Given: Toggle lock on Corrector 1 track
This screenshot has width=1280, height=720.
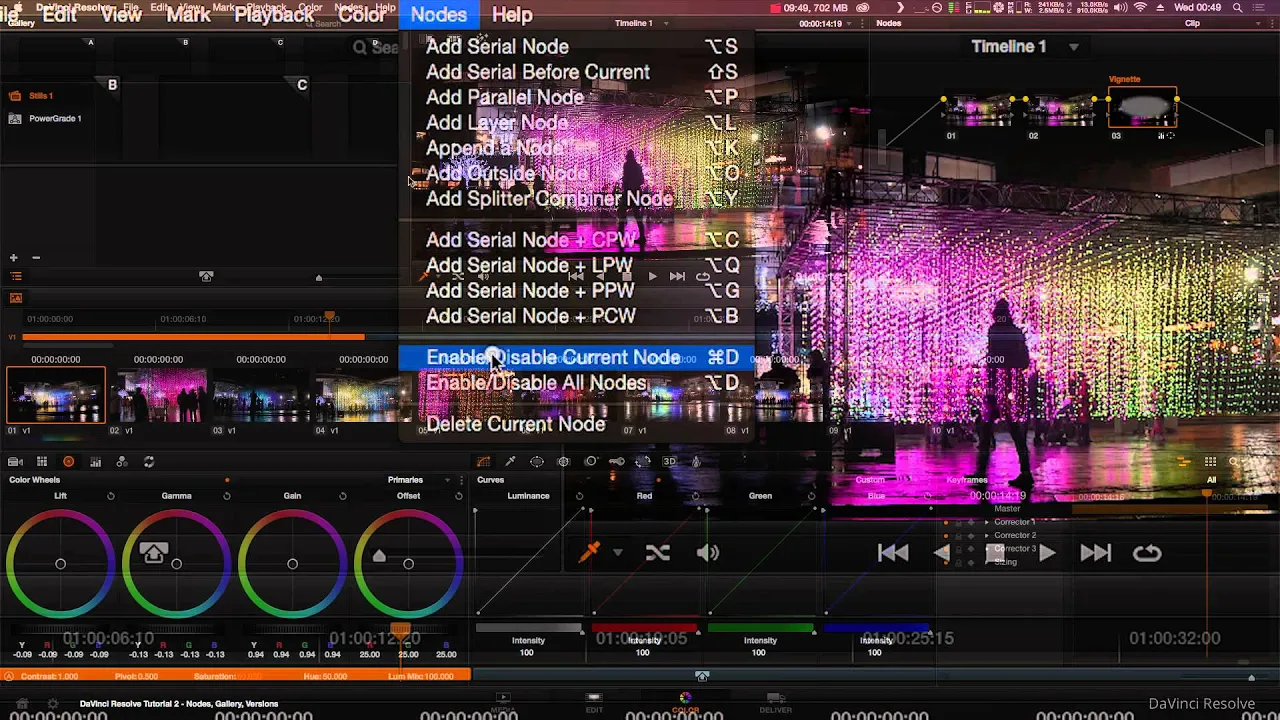Looking at the screenshot, I should coord(959,523).
